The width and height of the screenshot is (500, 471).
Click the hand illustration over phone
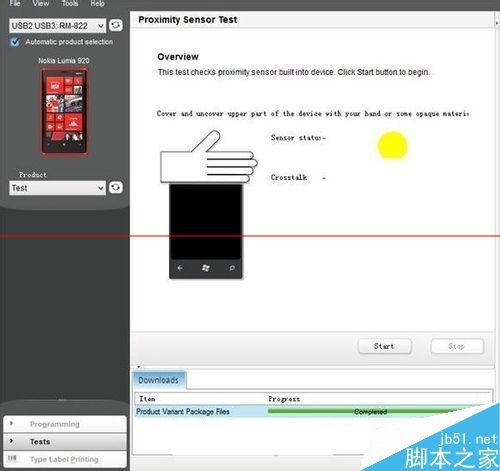click(209, 157)
